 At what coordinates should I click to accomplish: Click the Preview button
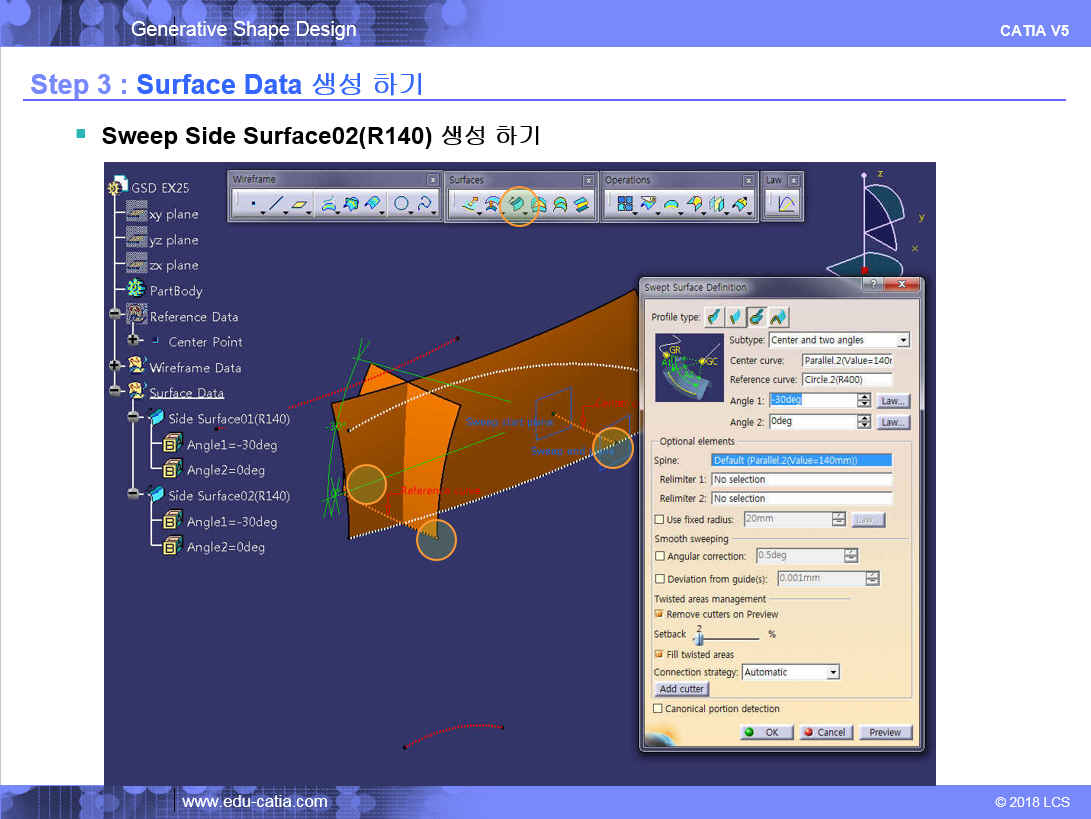885,732
